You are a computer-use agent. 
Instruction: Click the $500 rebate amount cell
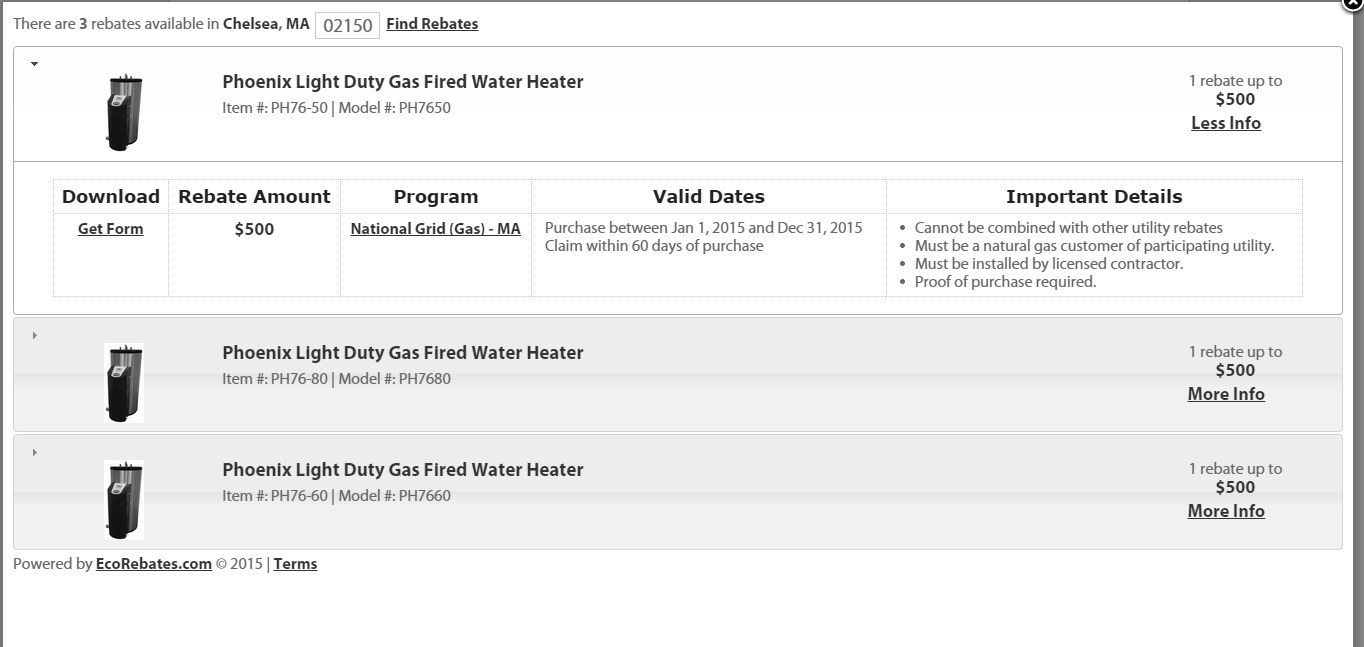(x=254, y=254)
